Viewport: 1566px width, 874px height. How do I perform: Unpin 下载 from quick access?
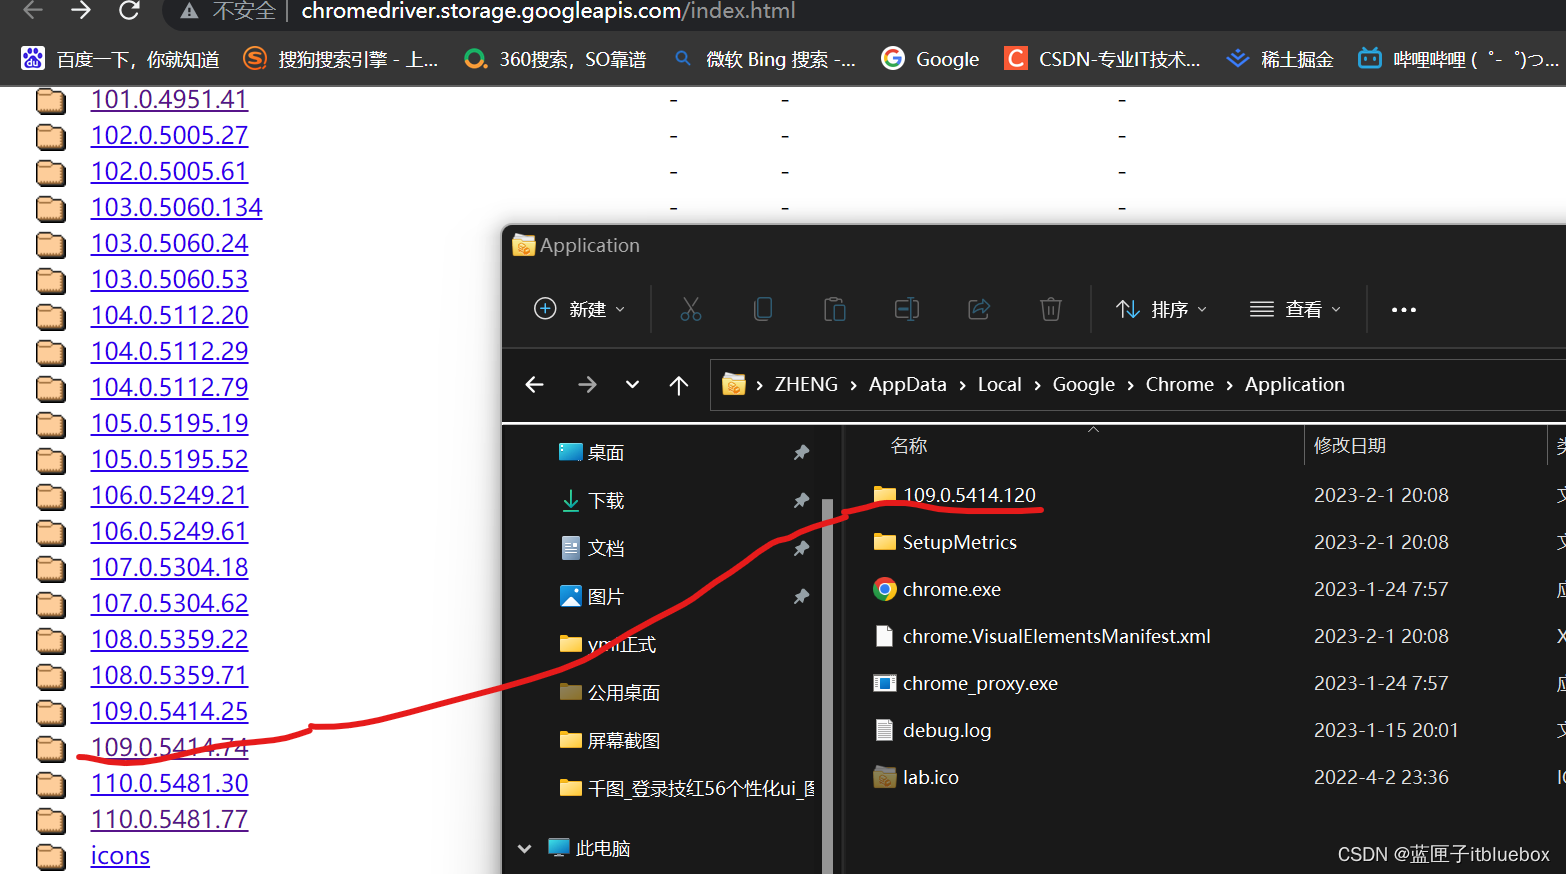tap(801, 501)
